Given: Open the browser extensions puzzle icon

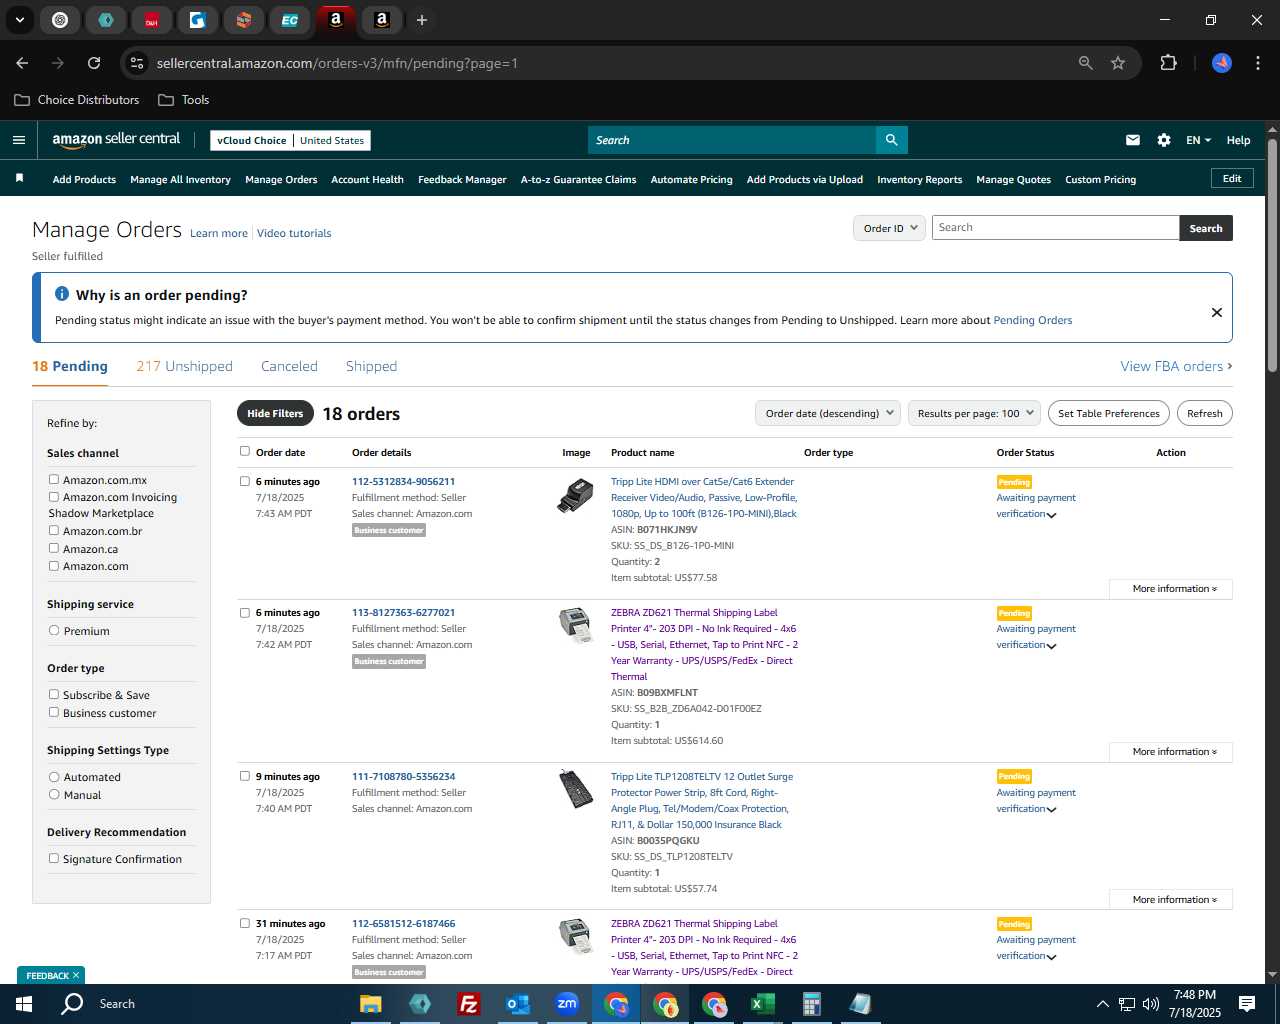Looking at the screenshot, I should (x=1168, y=63).
